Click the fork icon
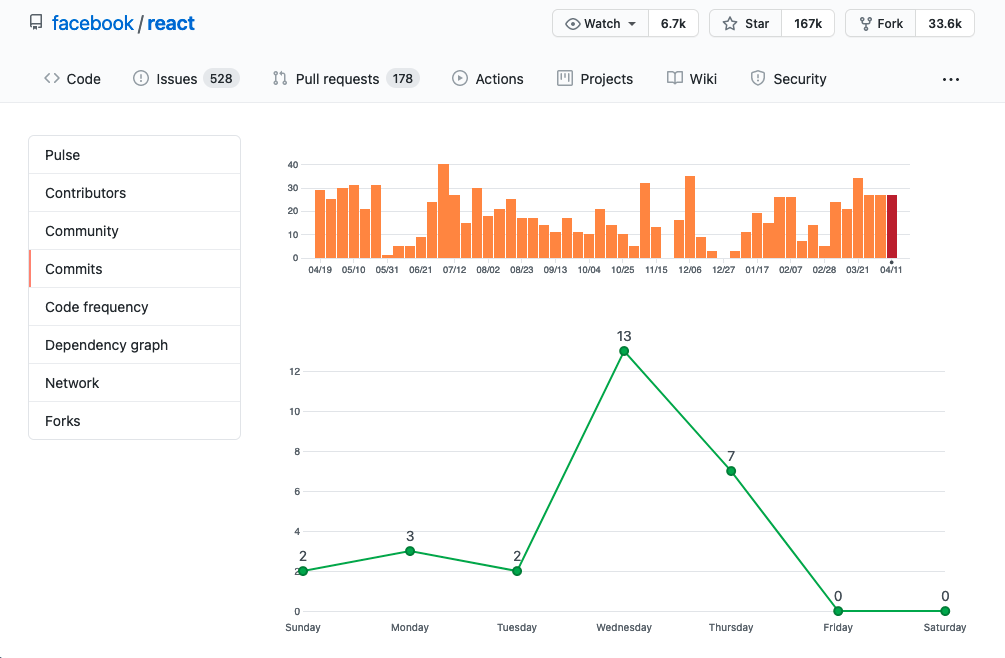This screenshot has height=658, width=1005. pos(865,24)
